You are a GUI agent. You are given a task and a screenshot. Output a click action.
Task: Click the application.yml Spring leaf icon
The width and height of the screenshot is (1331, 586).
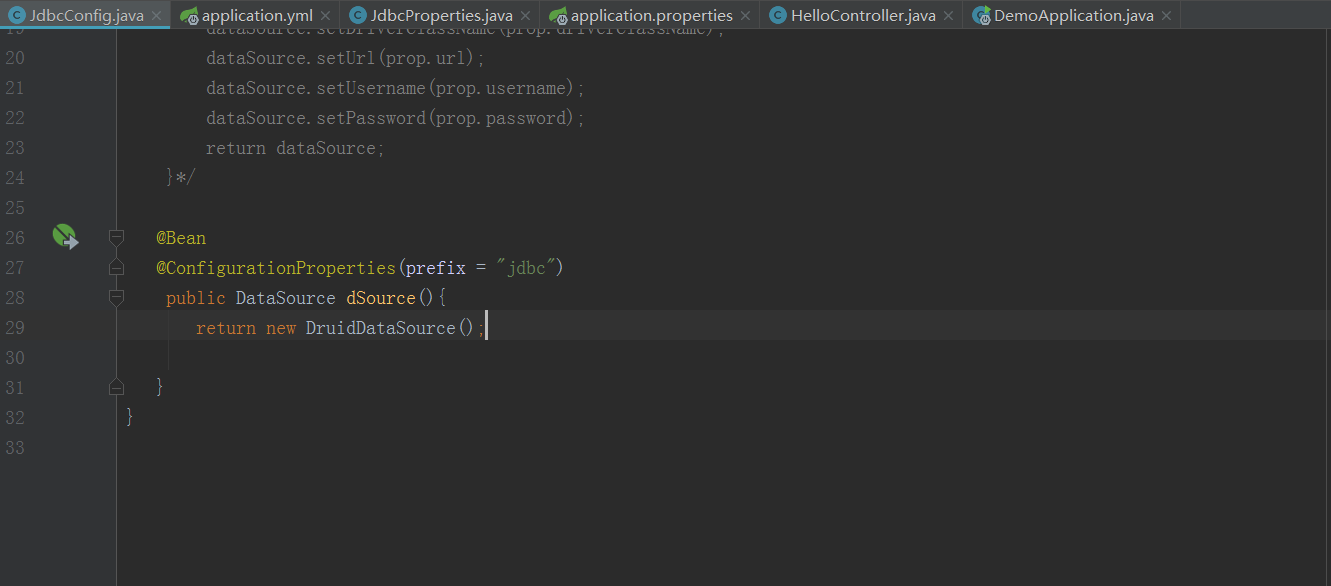tap(189, 15)
